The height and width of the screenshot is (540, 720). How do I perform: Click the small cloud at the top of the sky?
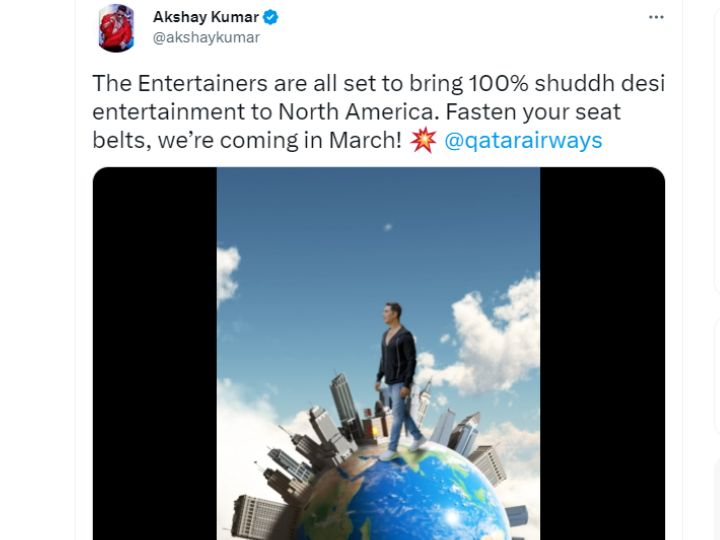pyautogui.click(x=388, y=227)
